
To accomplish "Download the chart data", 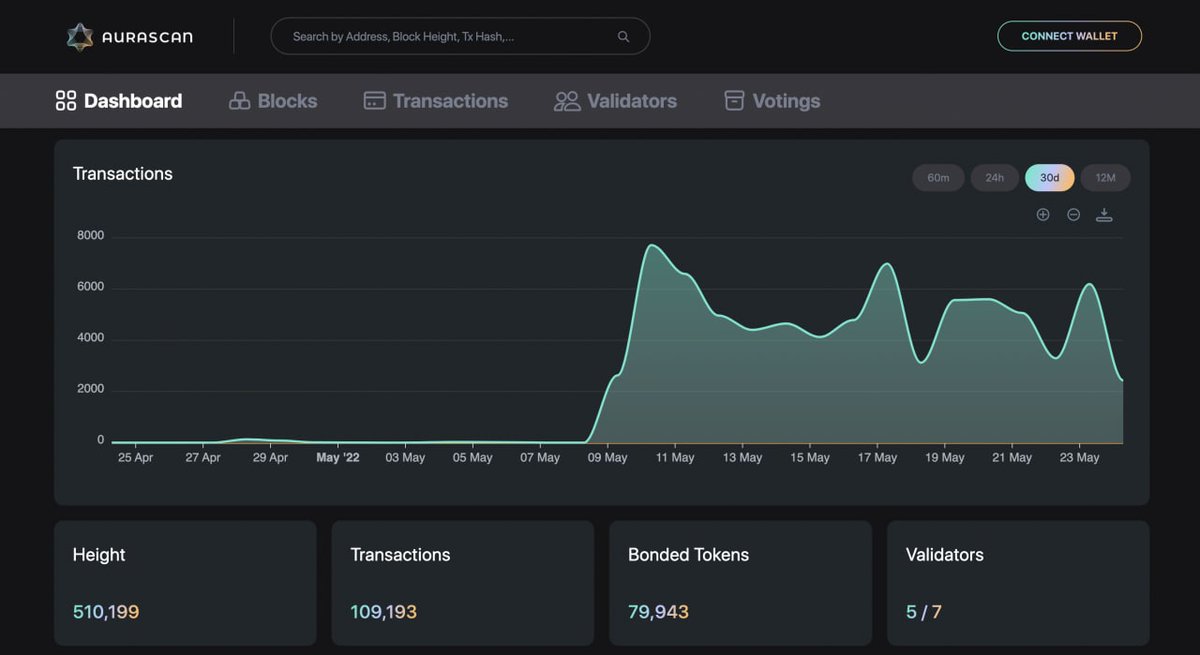I will (1104, 215).
